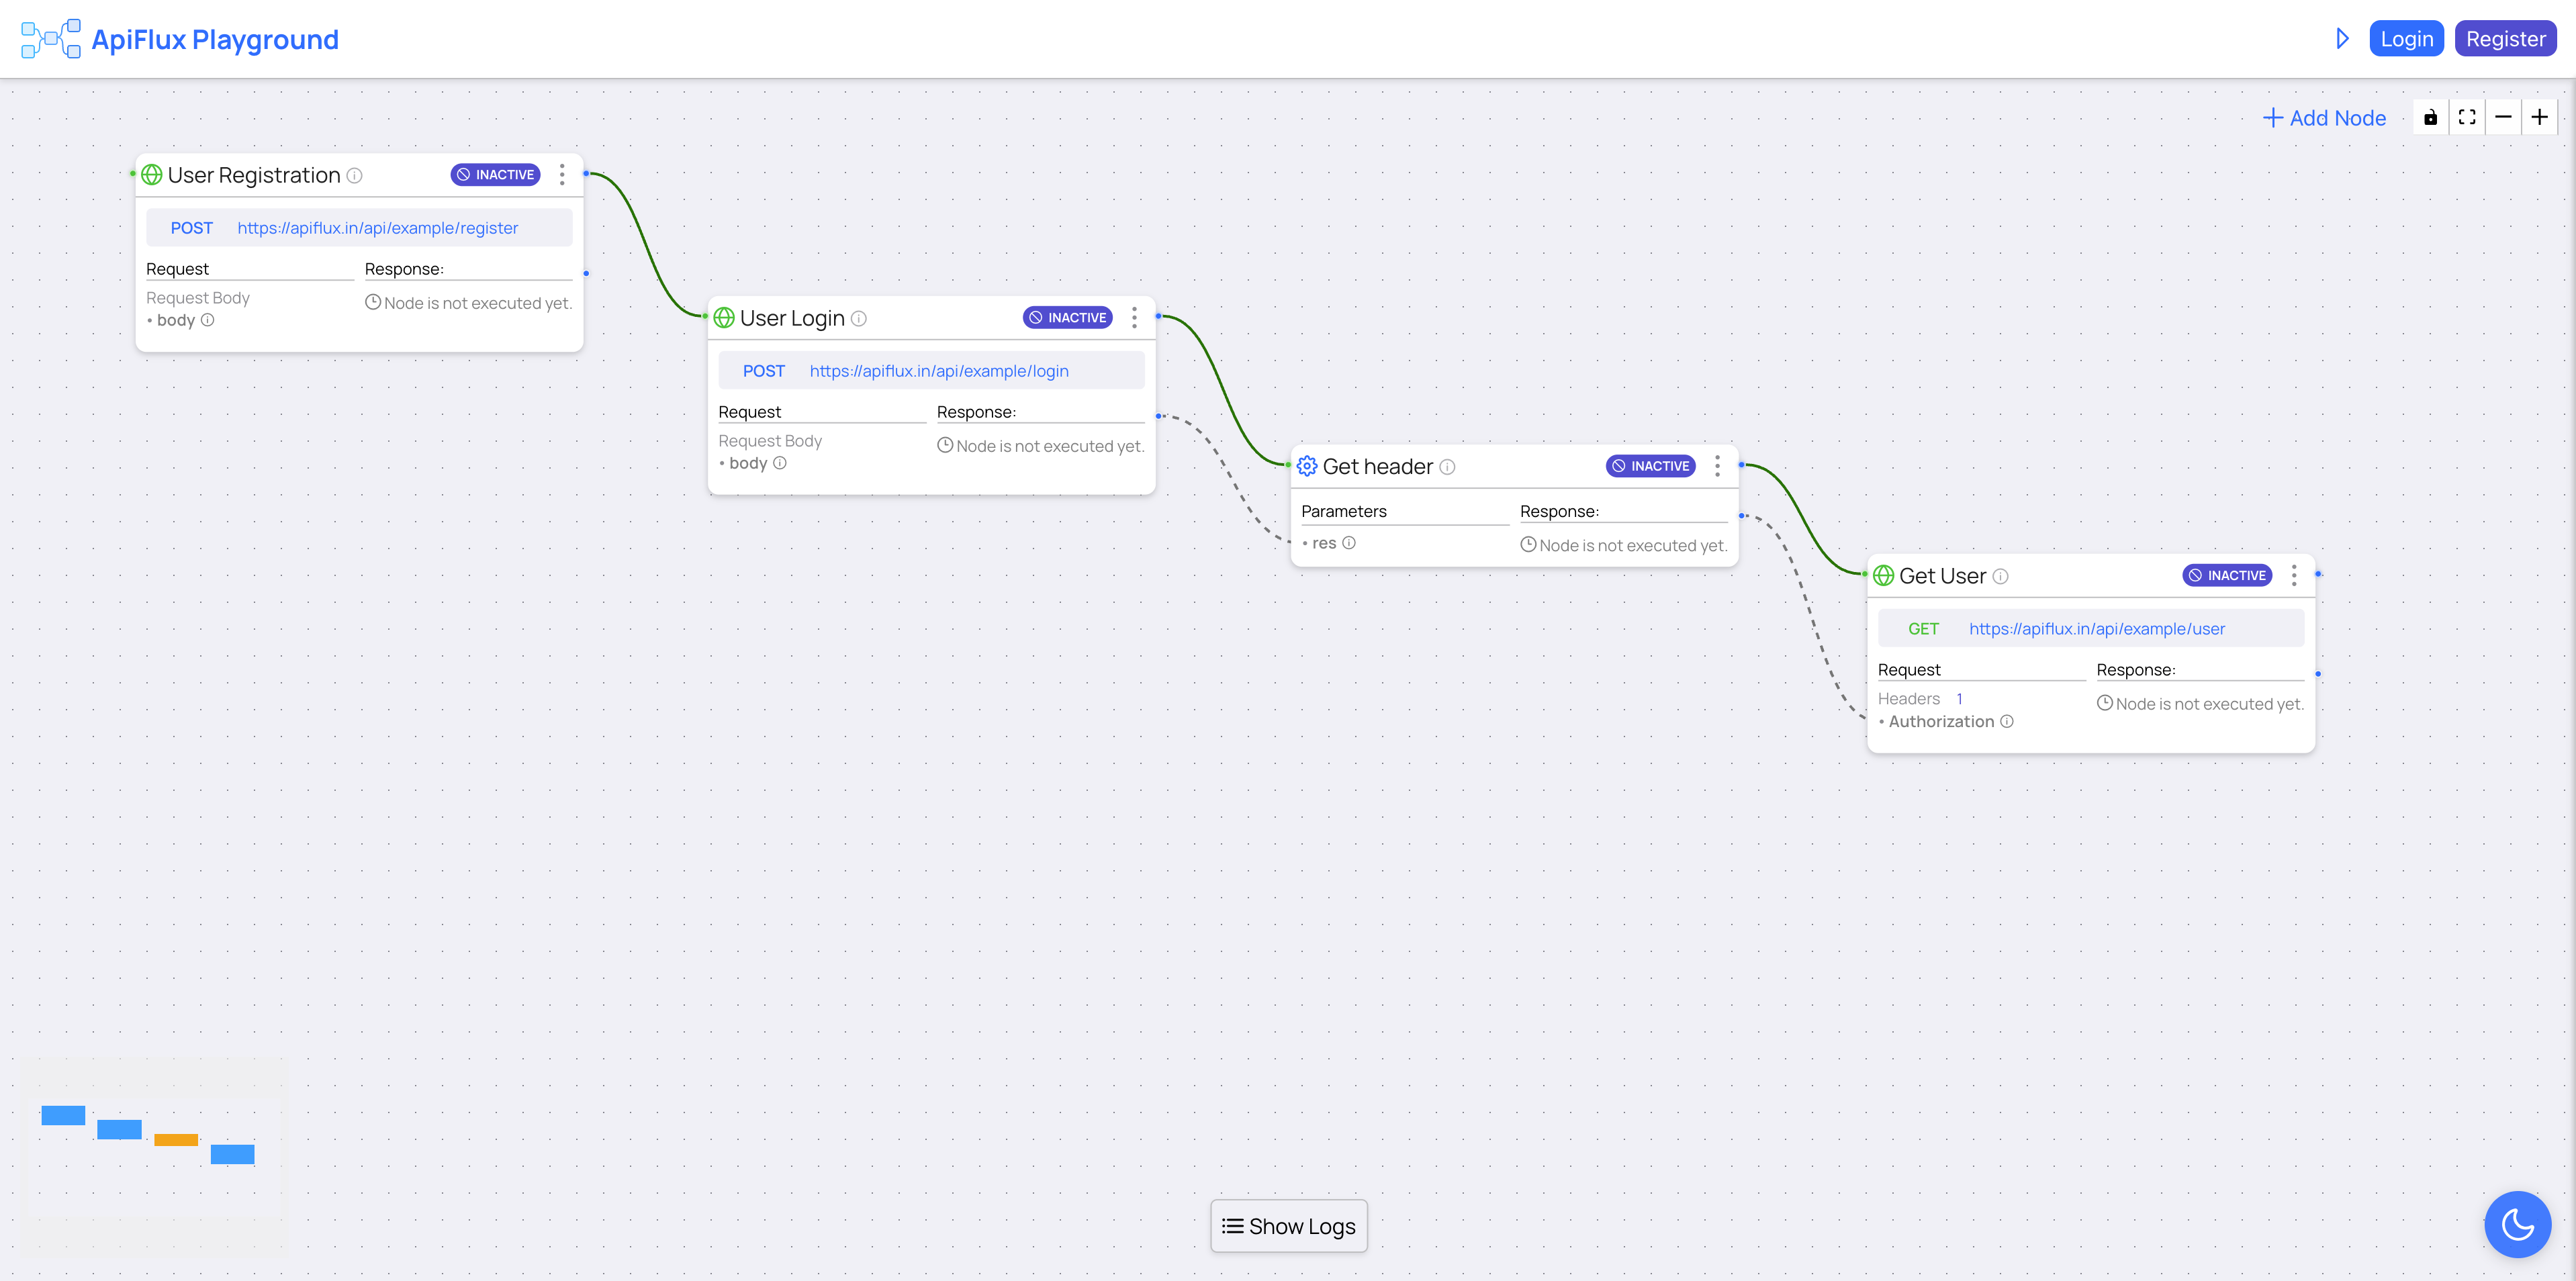This screenshot has height=1281, width=2576.
Task: Click the Add Node link
Action: (x=2324, y=117)
